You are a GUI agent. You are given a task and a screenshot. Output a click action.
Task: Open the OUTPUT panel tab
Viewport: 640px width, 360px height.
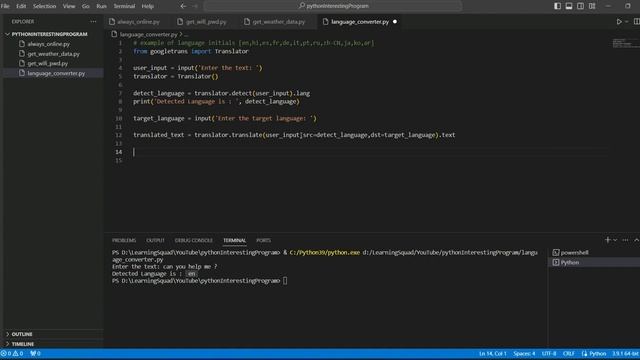click(155, 240)
